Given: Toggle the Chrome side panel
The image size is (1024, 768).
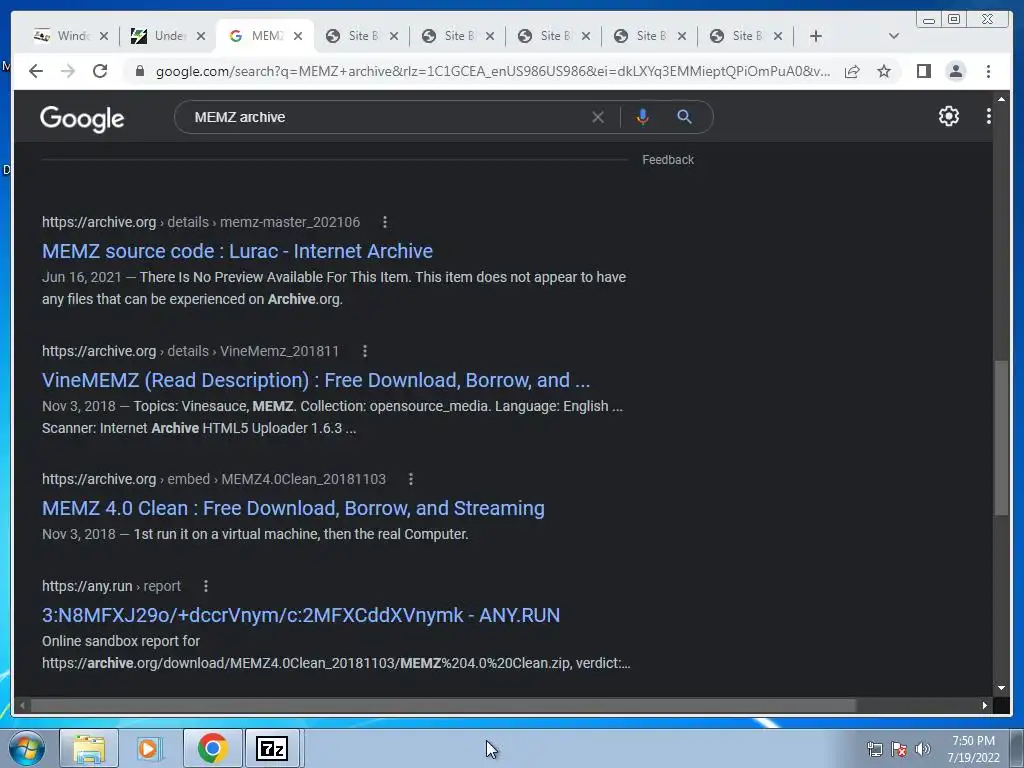Looking at the screenshot, I should point(923,71).
